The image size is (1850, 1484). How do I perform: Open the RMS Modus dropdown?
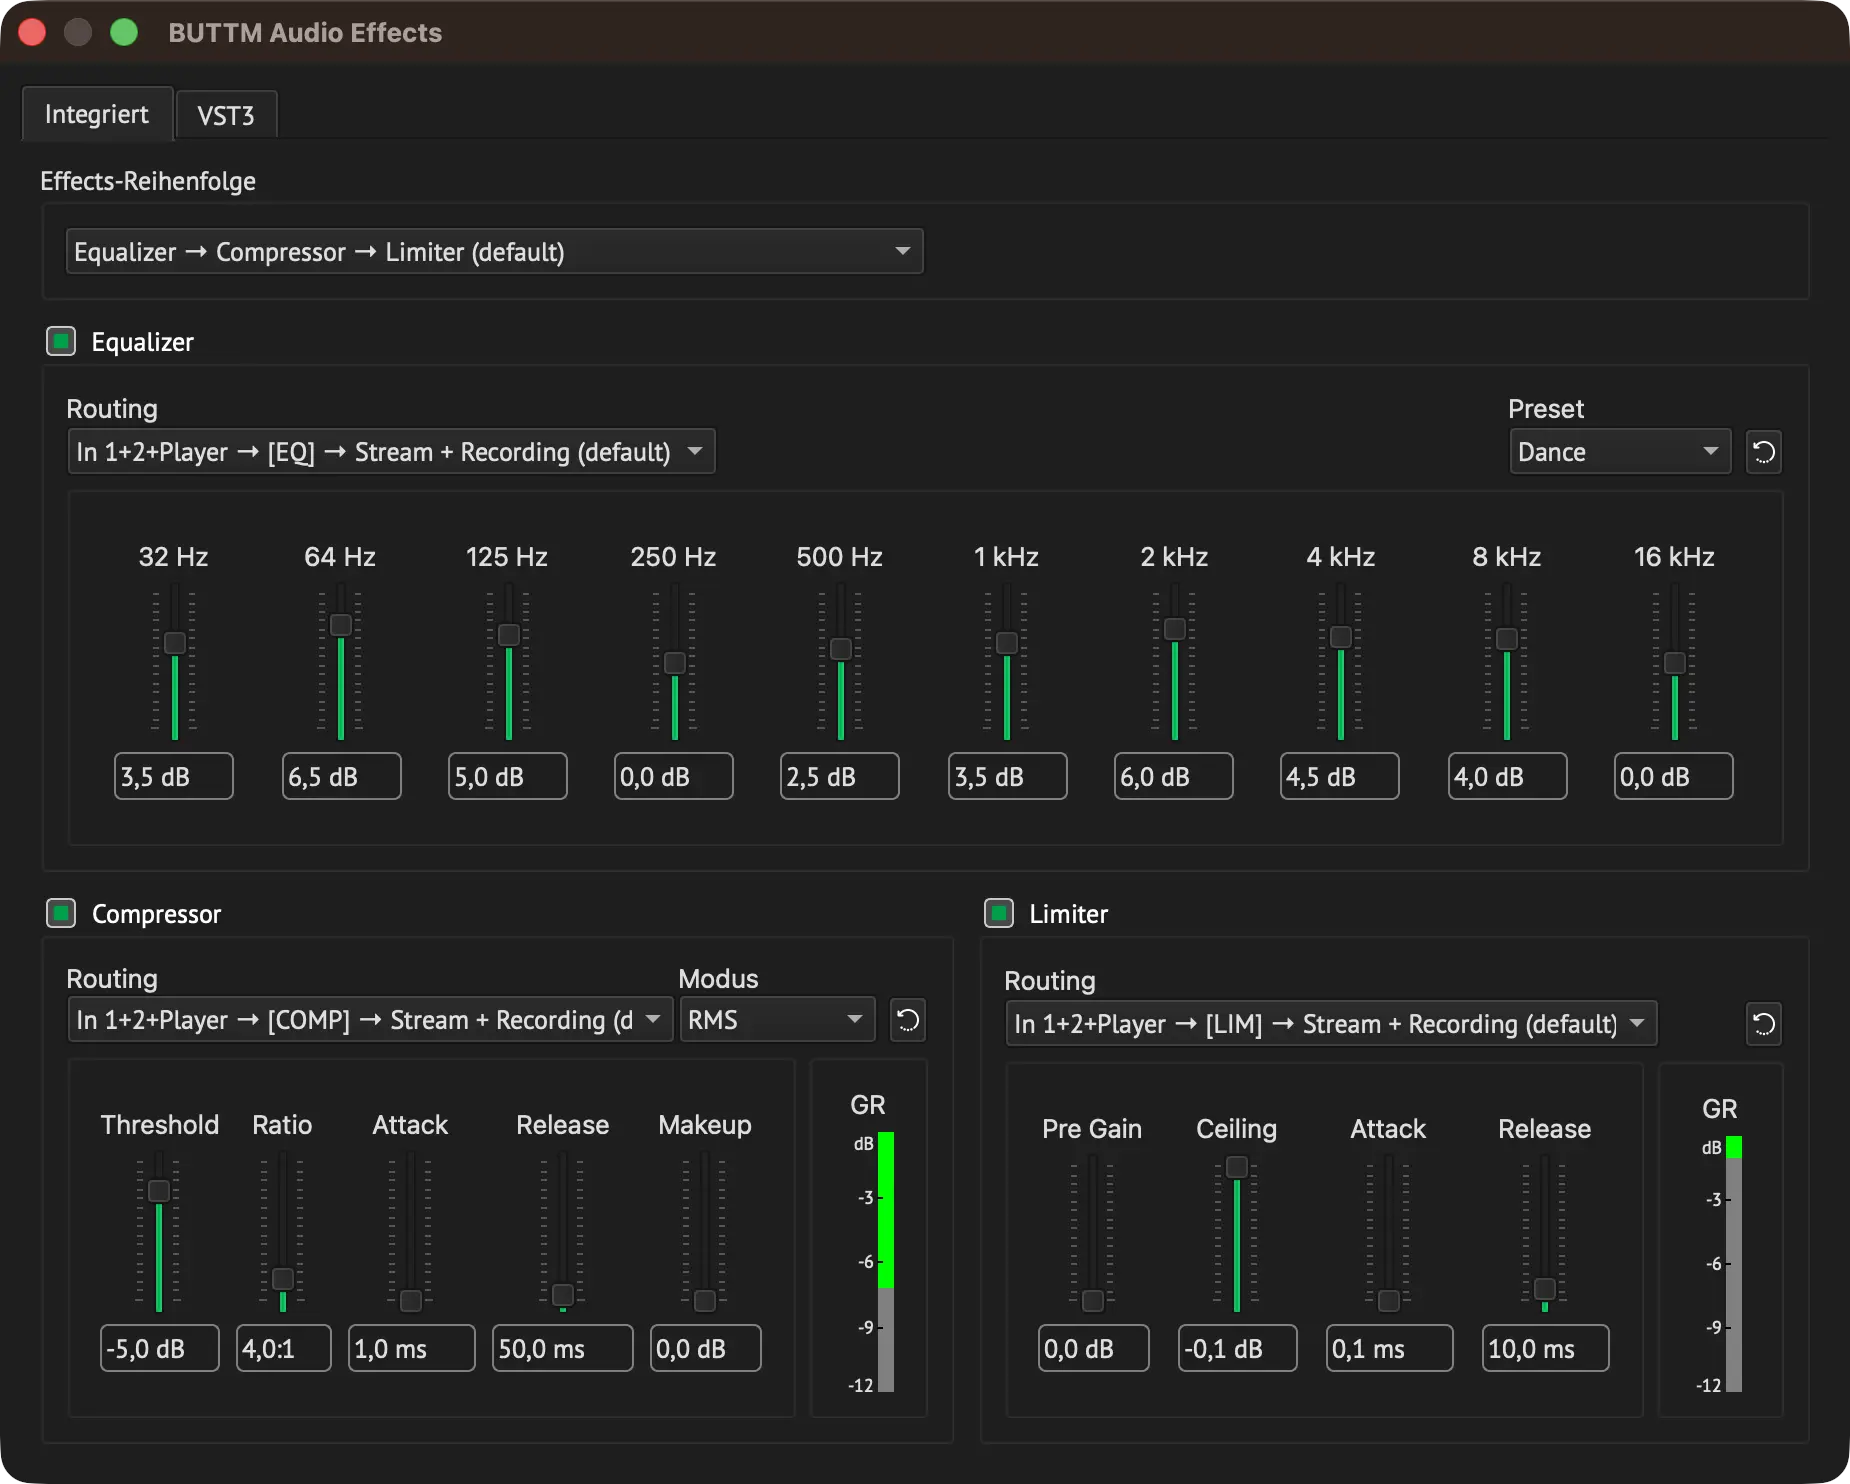tap(777, 1020)
